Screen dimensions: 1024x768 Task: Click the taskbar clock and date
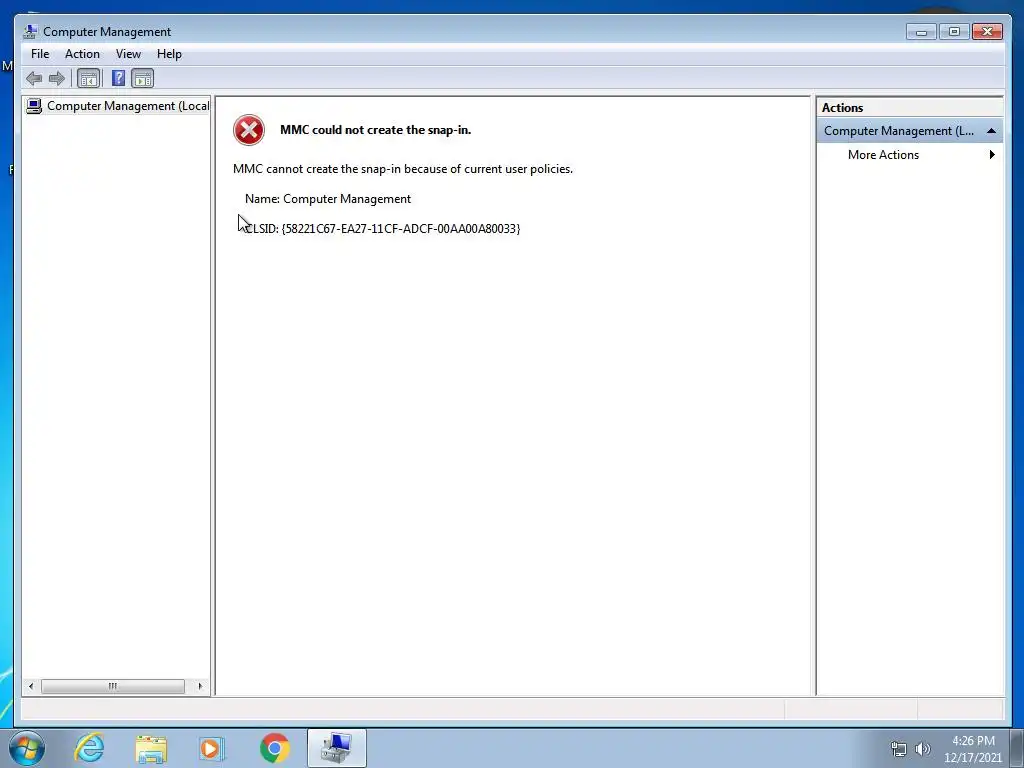[x=973, y=749]
